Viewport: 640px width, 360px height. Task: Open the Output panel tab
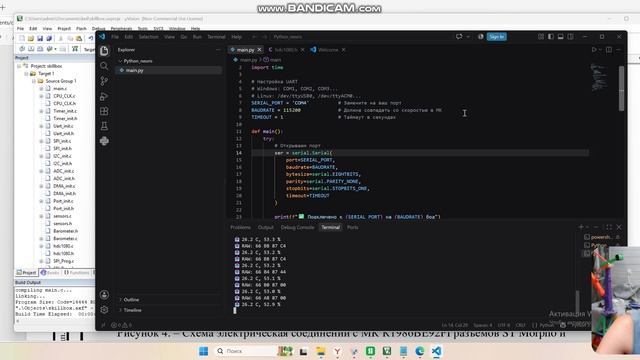click(265, 227)
